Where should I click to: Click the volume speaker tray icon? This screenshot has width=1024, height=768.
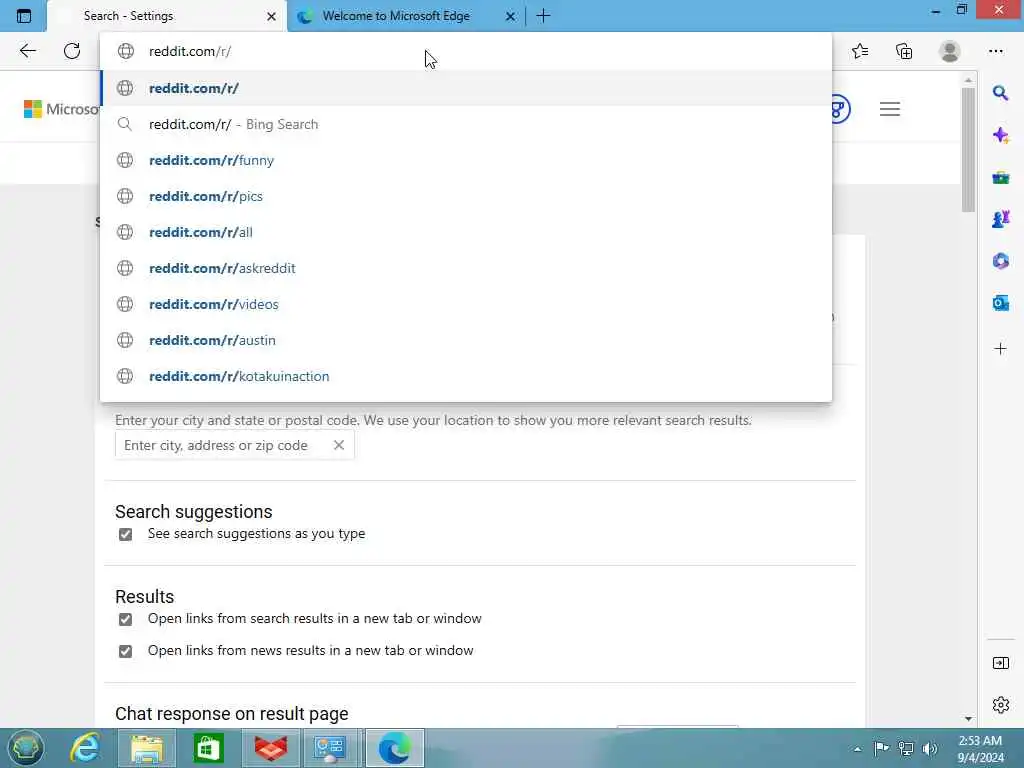pos(930,748)
